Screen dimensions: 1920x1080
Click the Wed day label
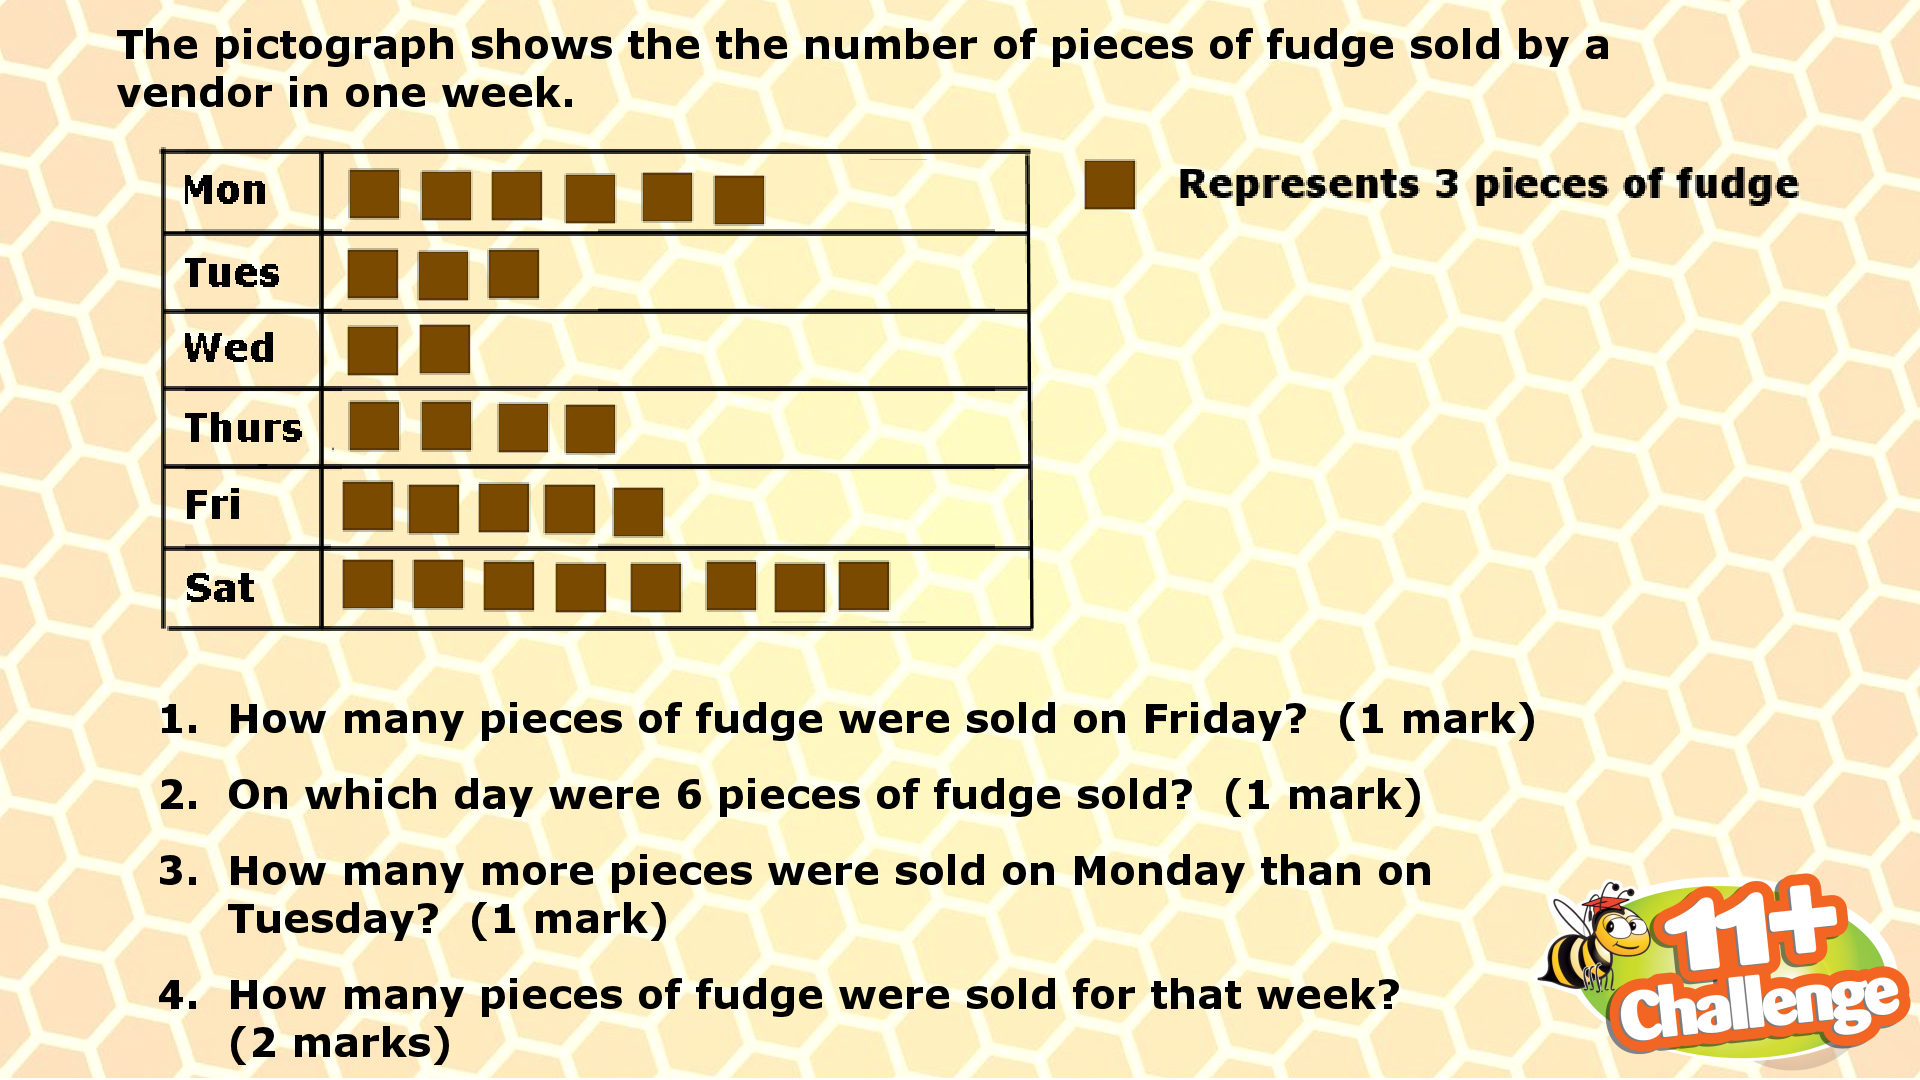pos(229,348)
